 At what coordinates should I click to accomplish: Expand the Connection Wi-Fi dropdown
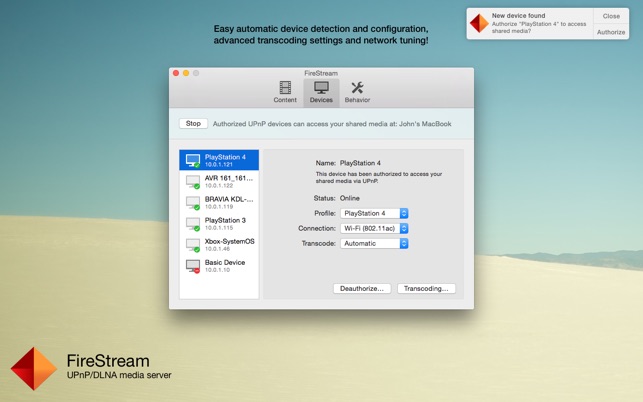(x=374, y=228)
